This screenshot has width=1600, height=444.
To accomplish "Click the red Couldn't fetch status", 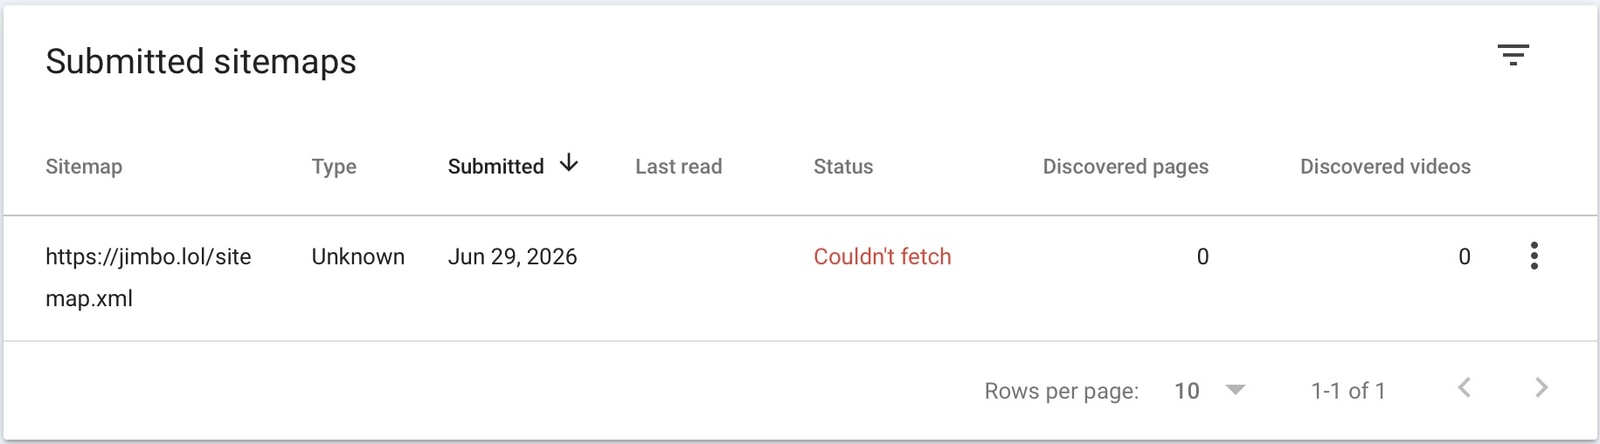I will (x=882, y=257).
